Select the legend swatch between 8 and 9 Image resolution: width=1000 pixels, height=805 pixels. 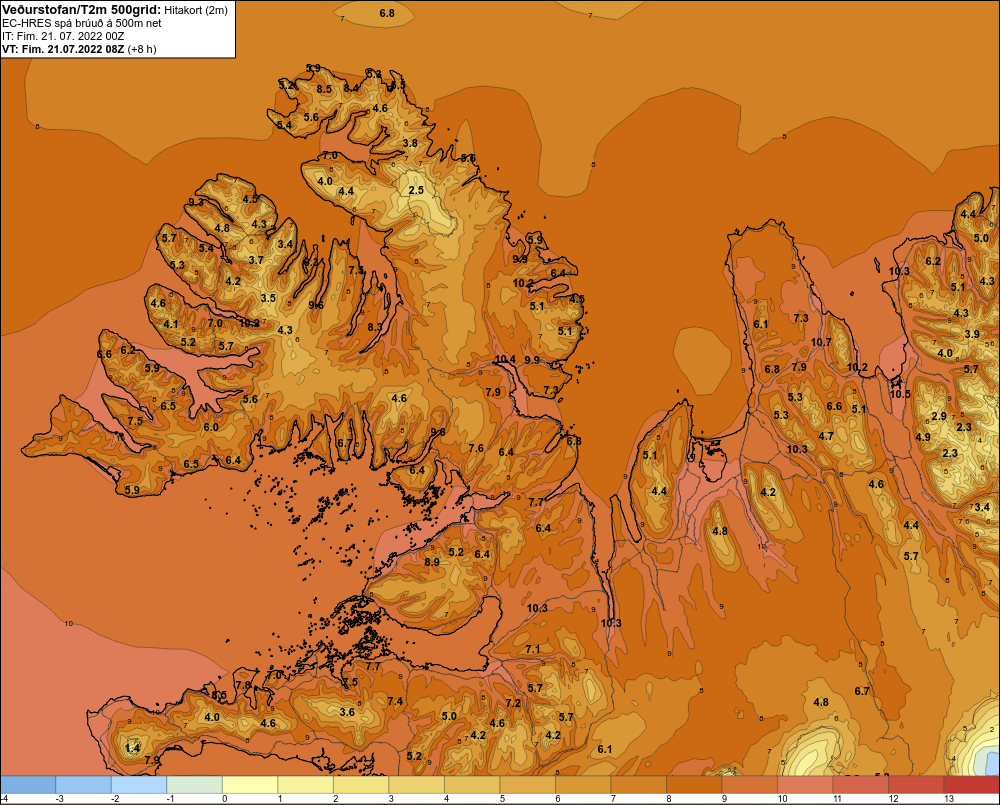click(694, 785)
